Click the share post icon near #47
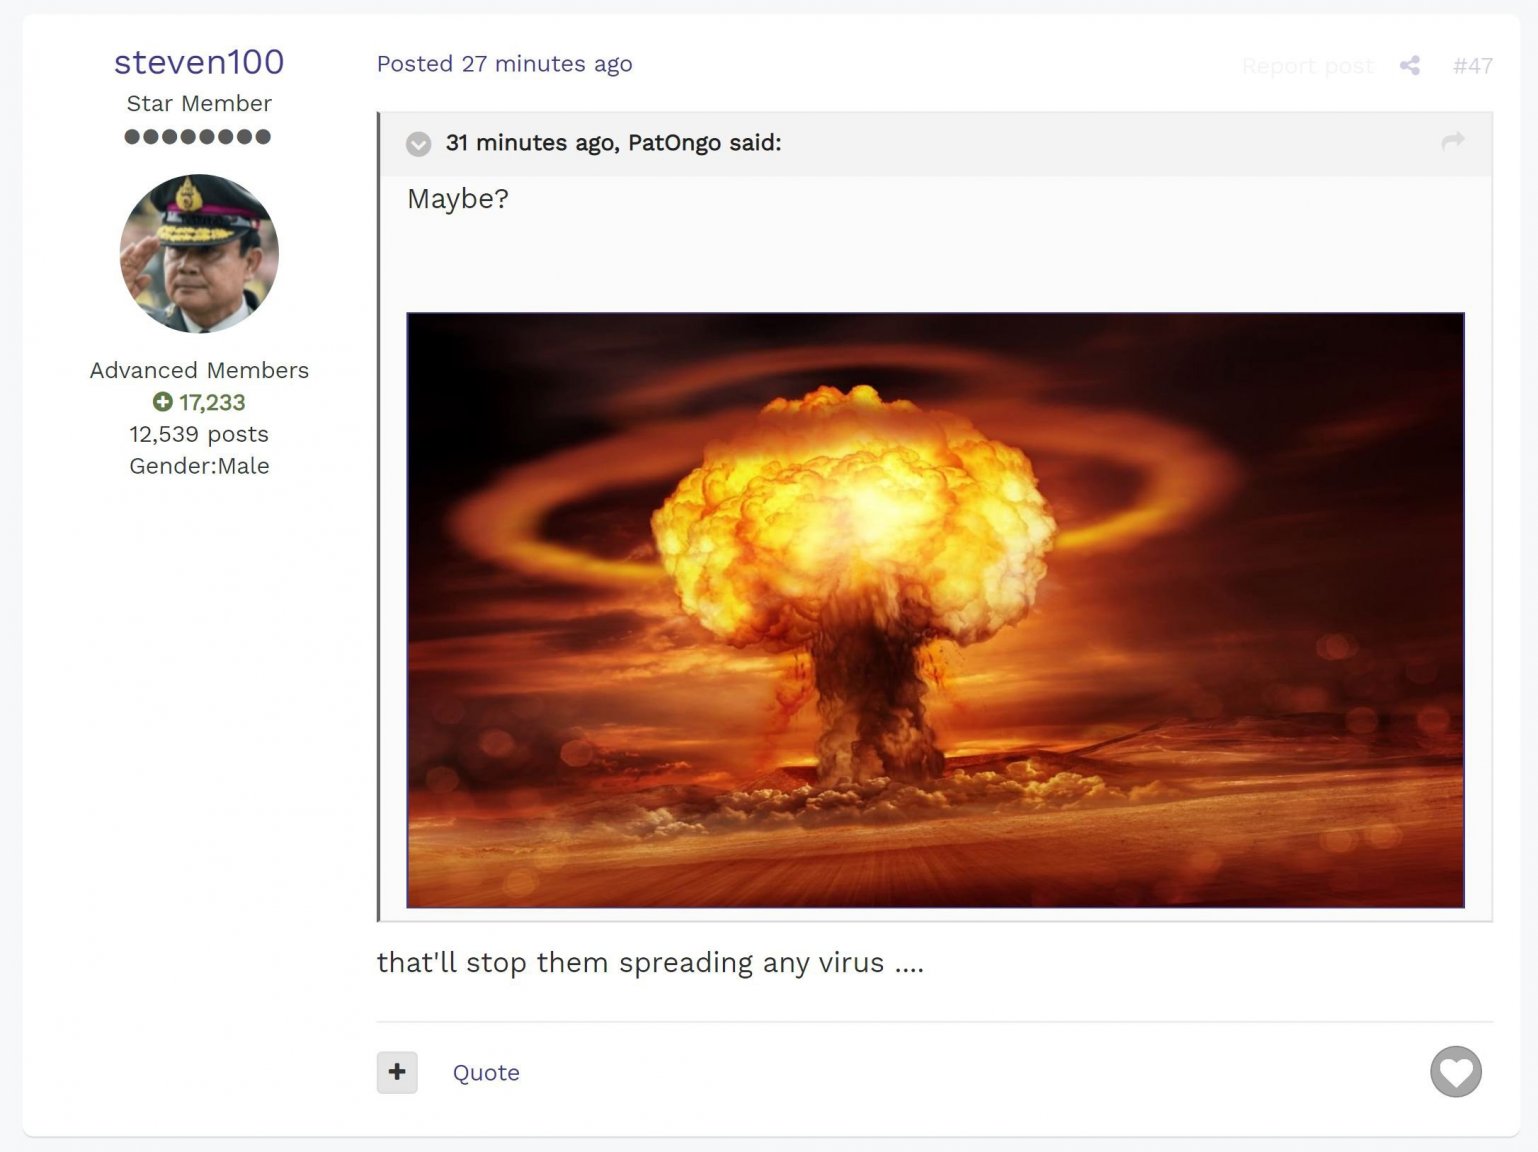Viewport: 1538px width, 1152px height. tap(1410, 65)
